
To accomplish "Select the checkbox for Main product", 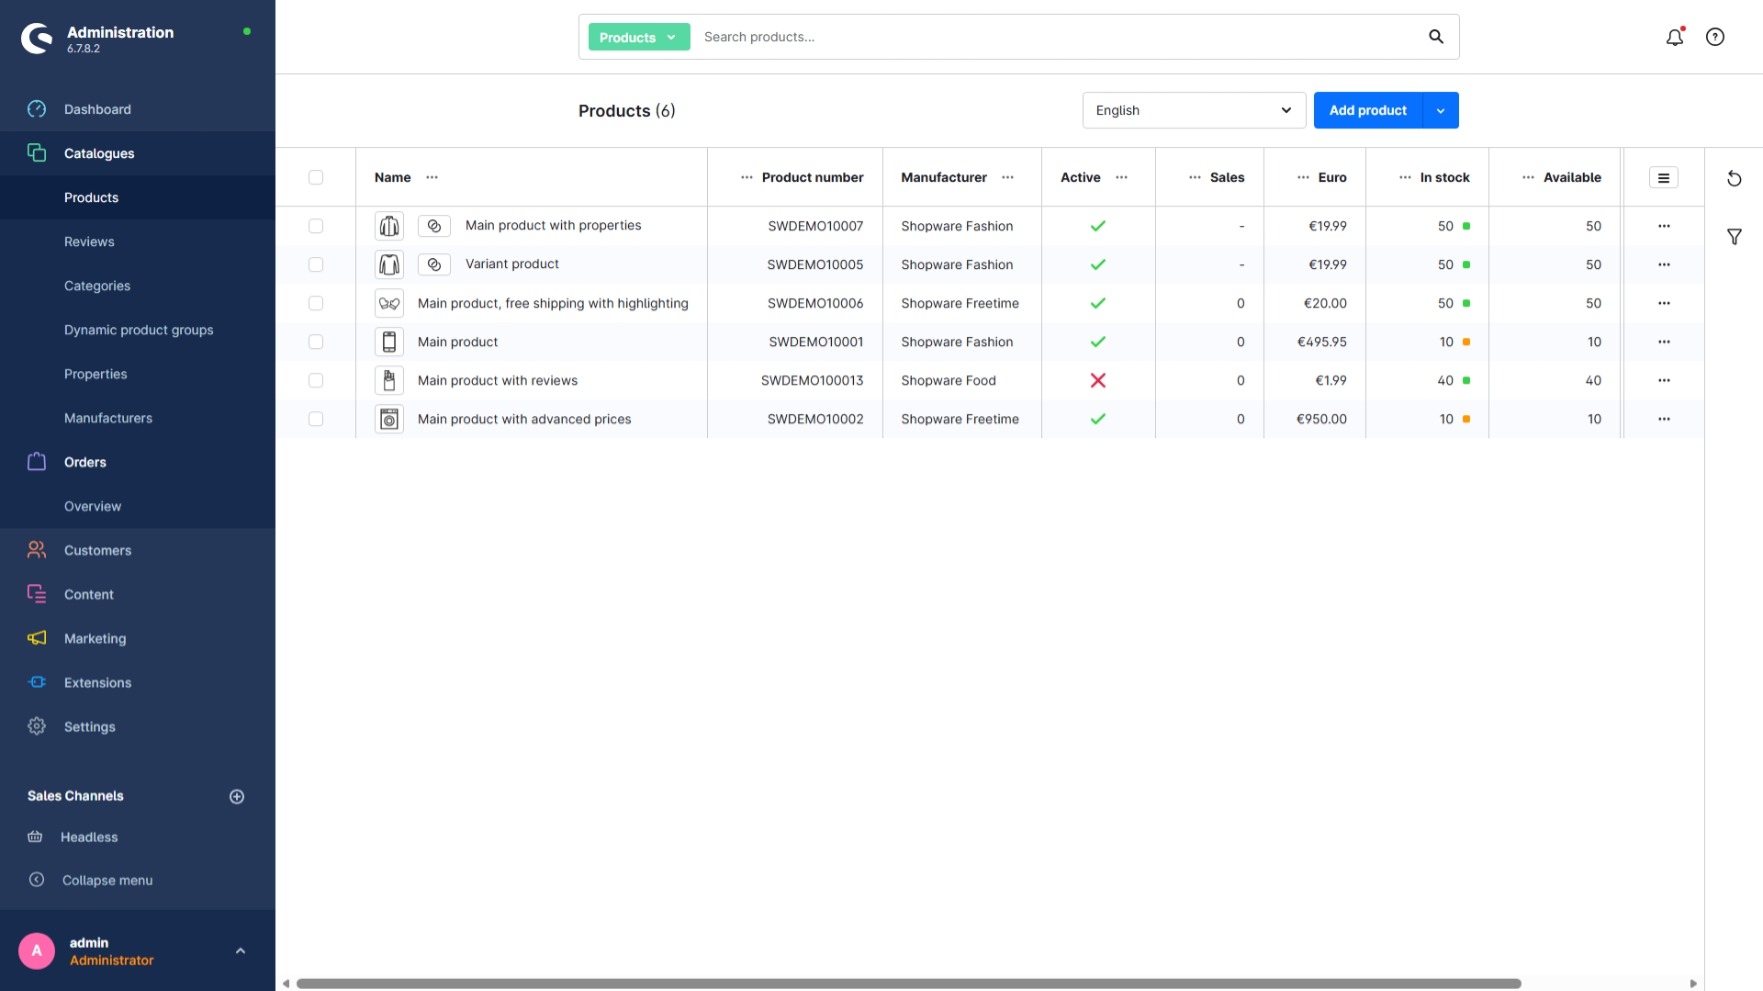I will [316, 342].
